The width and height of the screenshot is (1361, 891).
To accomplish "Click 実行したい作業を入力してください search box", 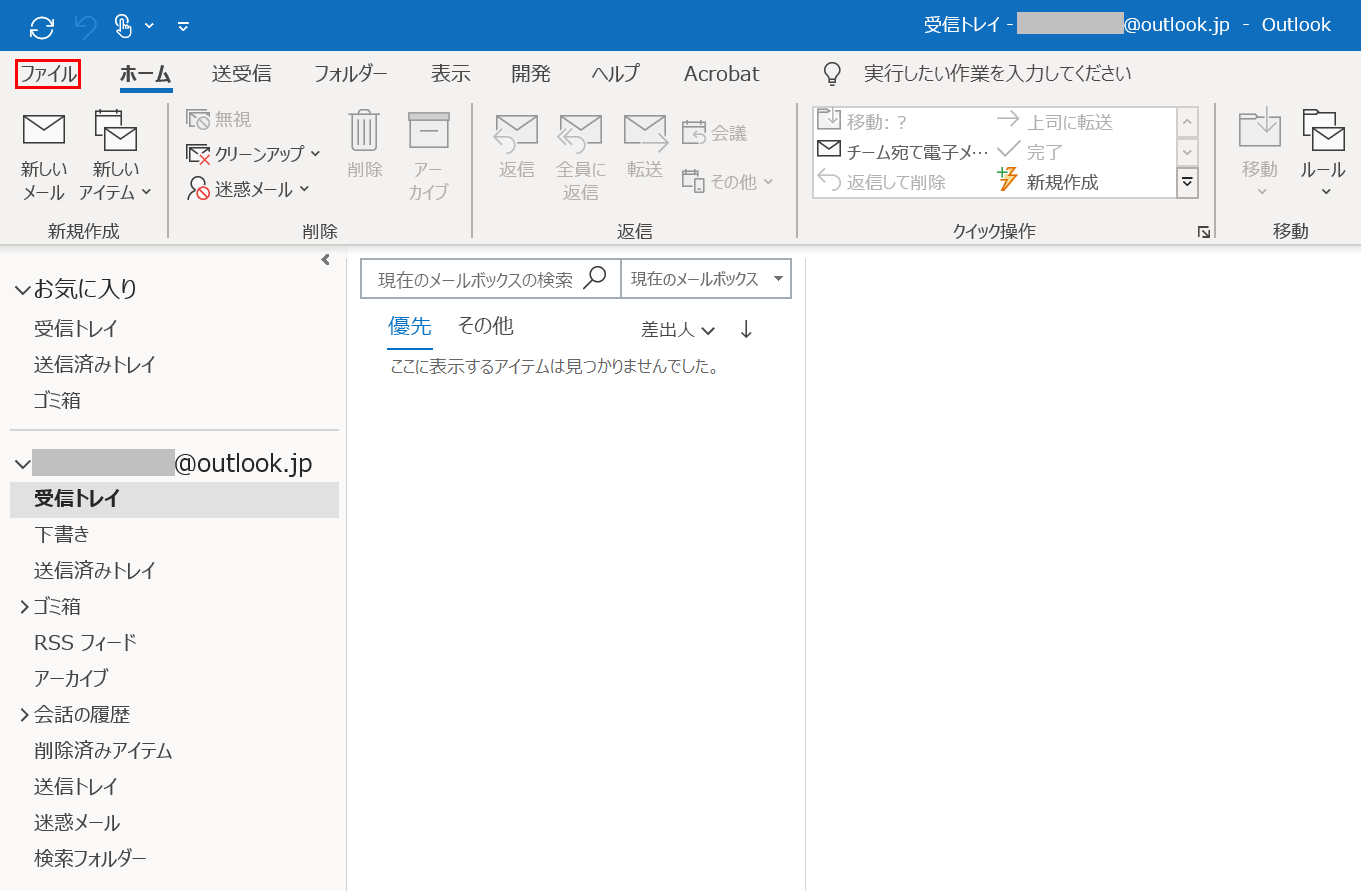I will tap(998, 74).
